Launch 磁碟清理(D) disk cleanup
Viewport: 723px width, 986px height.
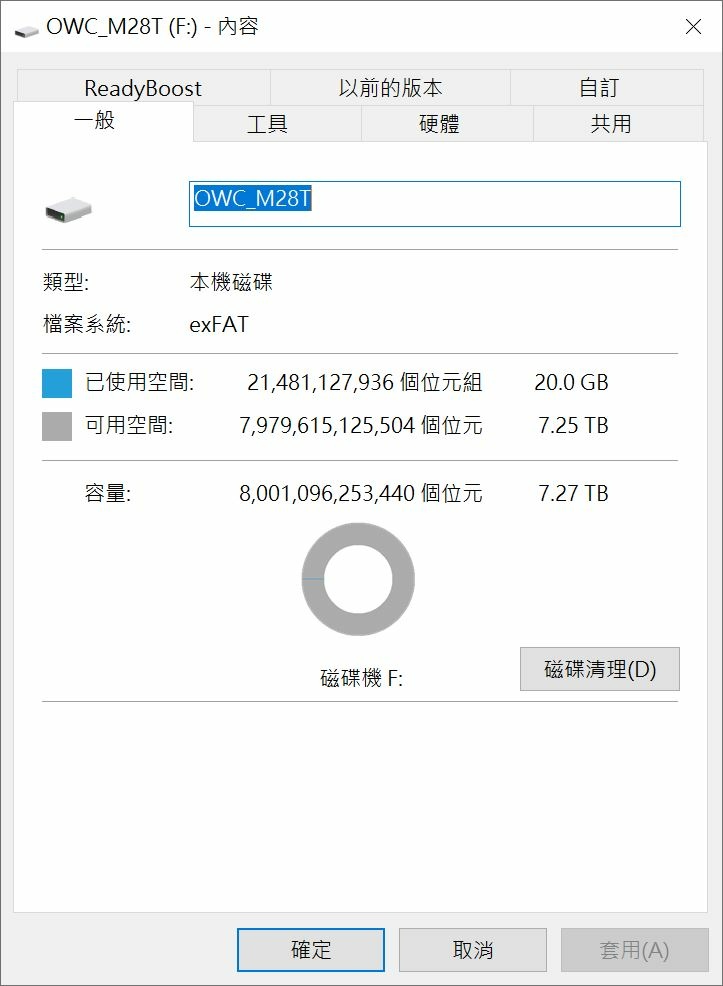tap(600, 668)
